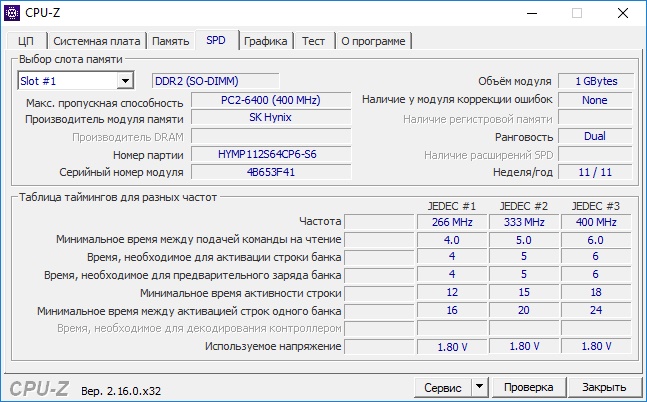This screenshot has width=647, height=402.
Task: Click the CPU-Z app icon in title bar
Action: [x=12, y=13]
